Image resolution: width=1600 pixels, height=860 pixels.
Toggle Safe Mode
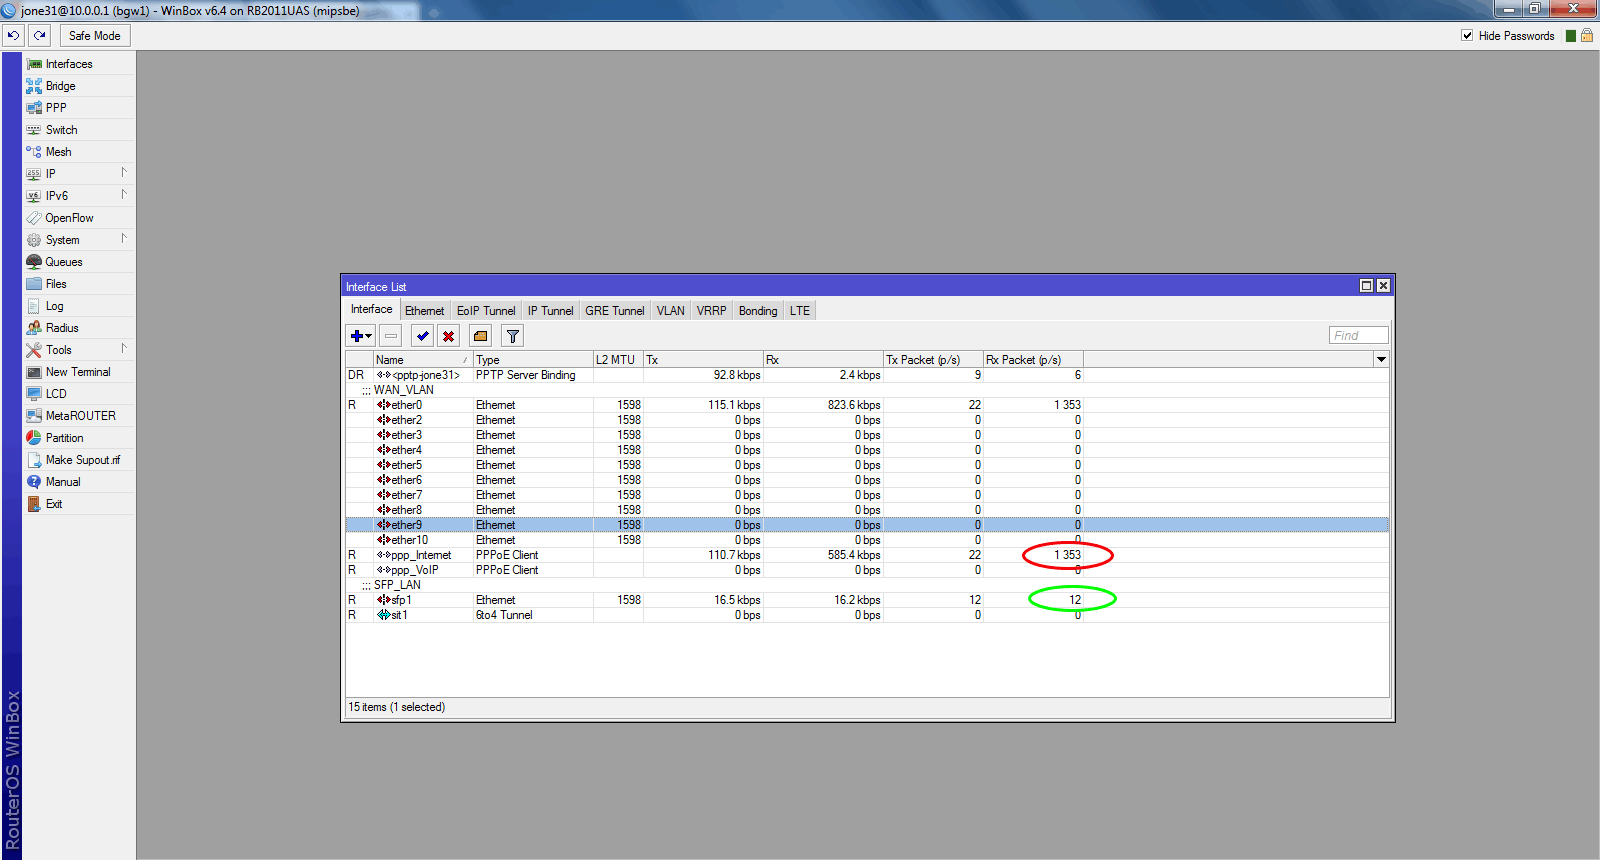point(94,36)
